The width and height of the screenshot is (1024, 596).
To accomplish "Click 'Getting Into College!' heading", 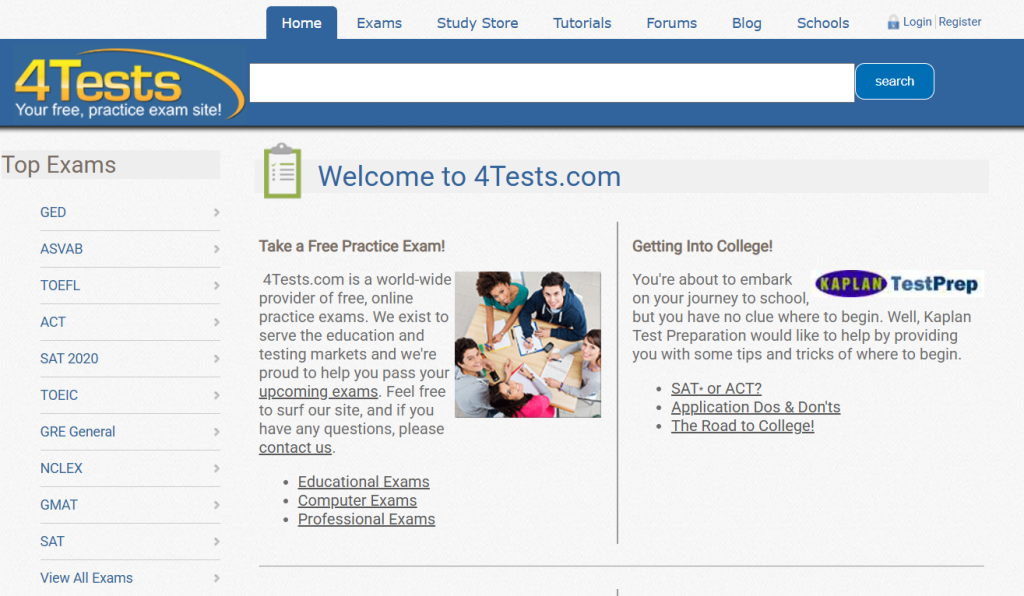I will click(x=702, y=246).
